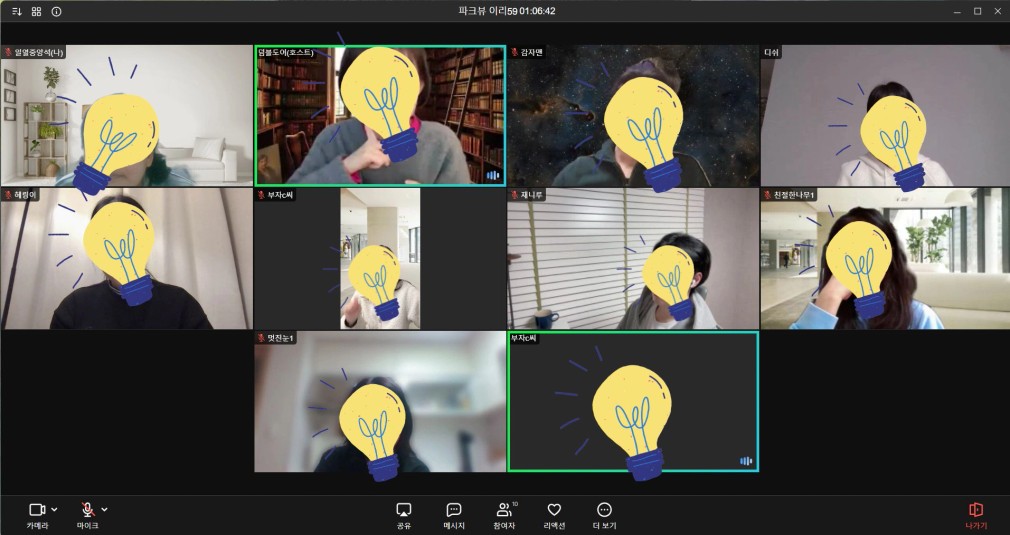Viewport: 1010px width, 535px height.
Task: Click muted mic icon beside 재니무
Action: pyautogui.click(x=515, y=195)
